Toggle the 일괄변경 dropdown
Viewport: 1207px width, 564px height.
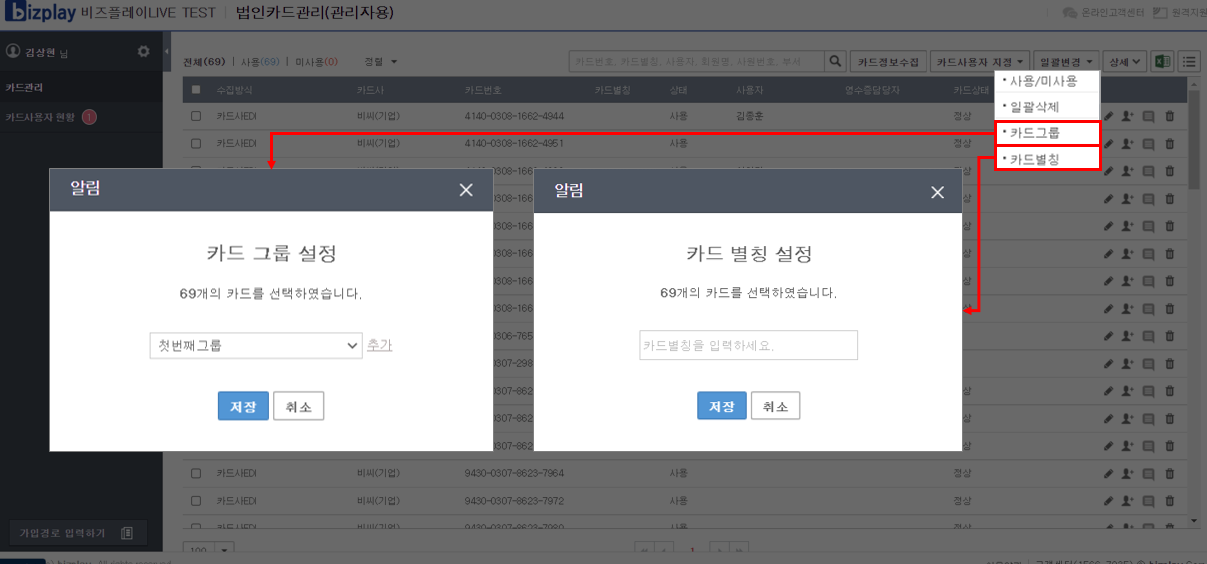pyautogui.click(x=1067, y=62)
